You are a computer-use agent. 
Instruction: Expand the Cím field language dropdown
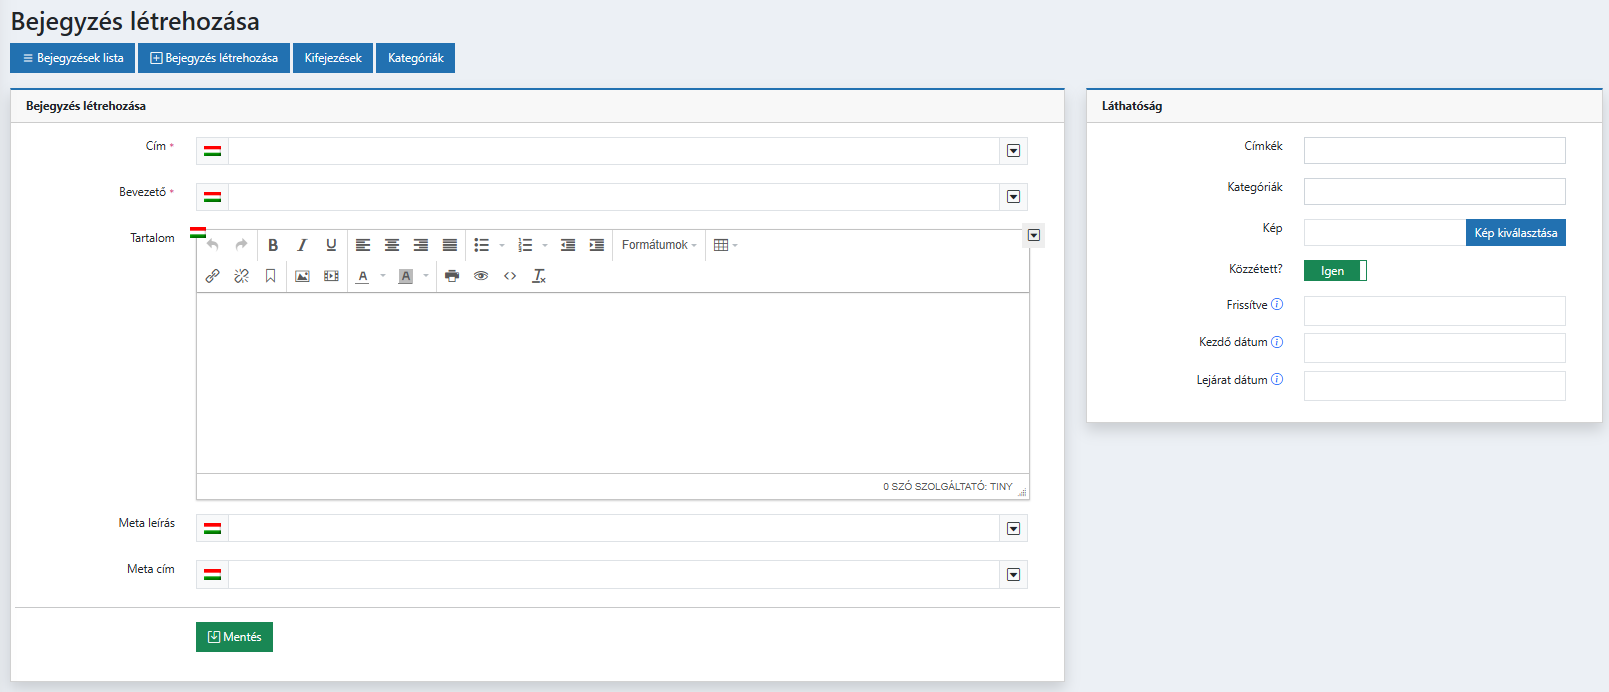pos(1013,151)
